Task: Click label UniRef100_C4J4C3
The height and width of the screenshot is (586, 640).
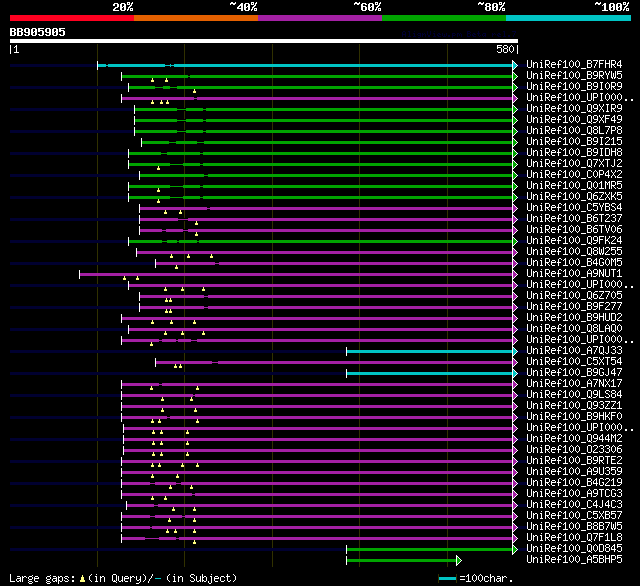Action: pos(574,505)
